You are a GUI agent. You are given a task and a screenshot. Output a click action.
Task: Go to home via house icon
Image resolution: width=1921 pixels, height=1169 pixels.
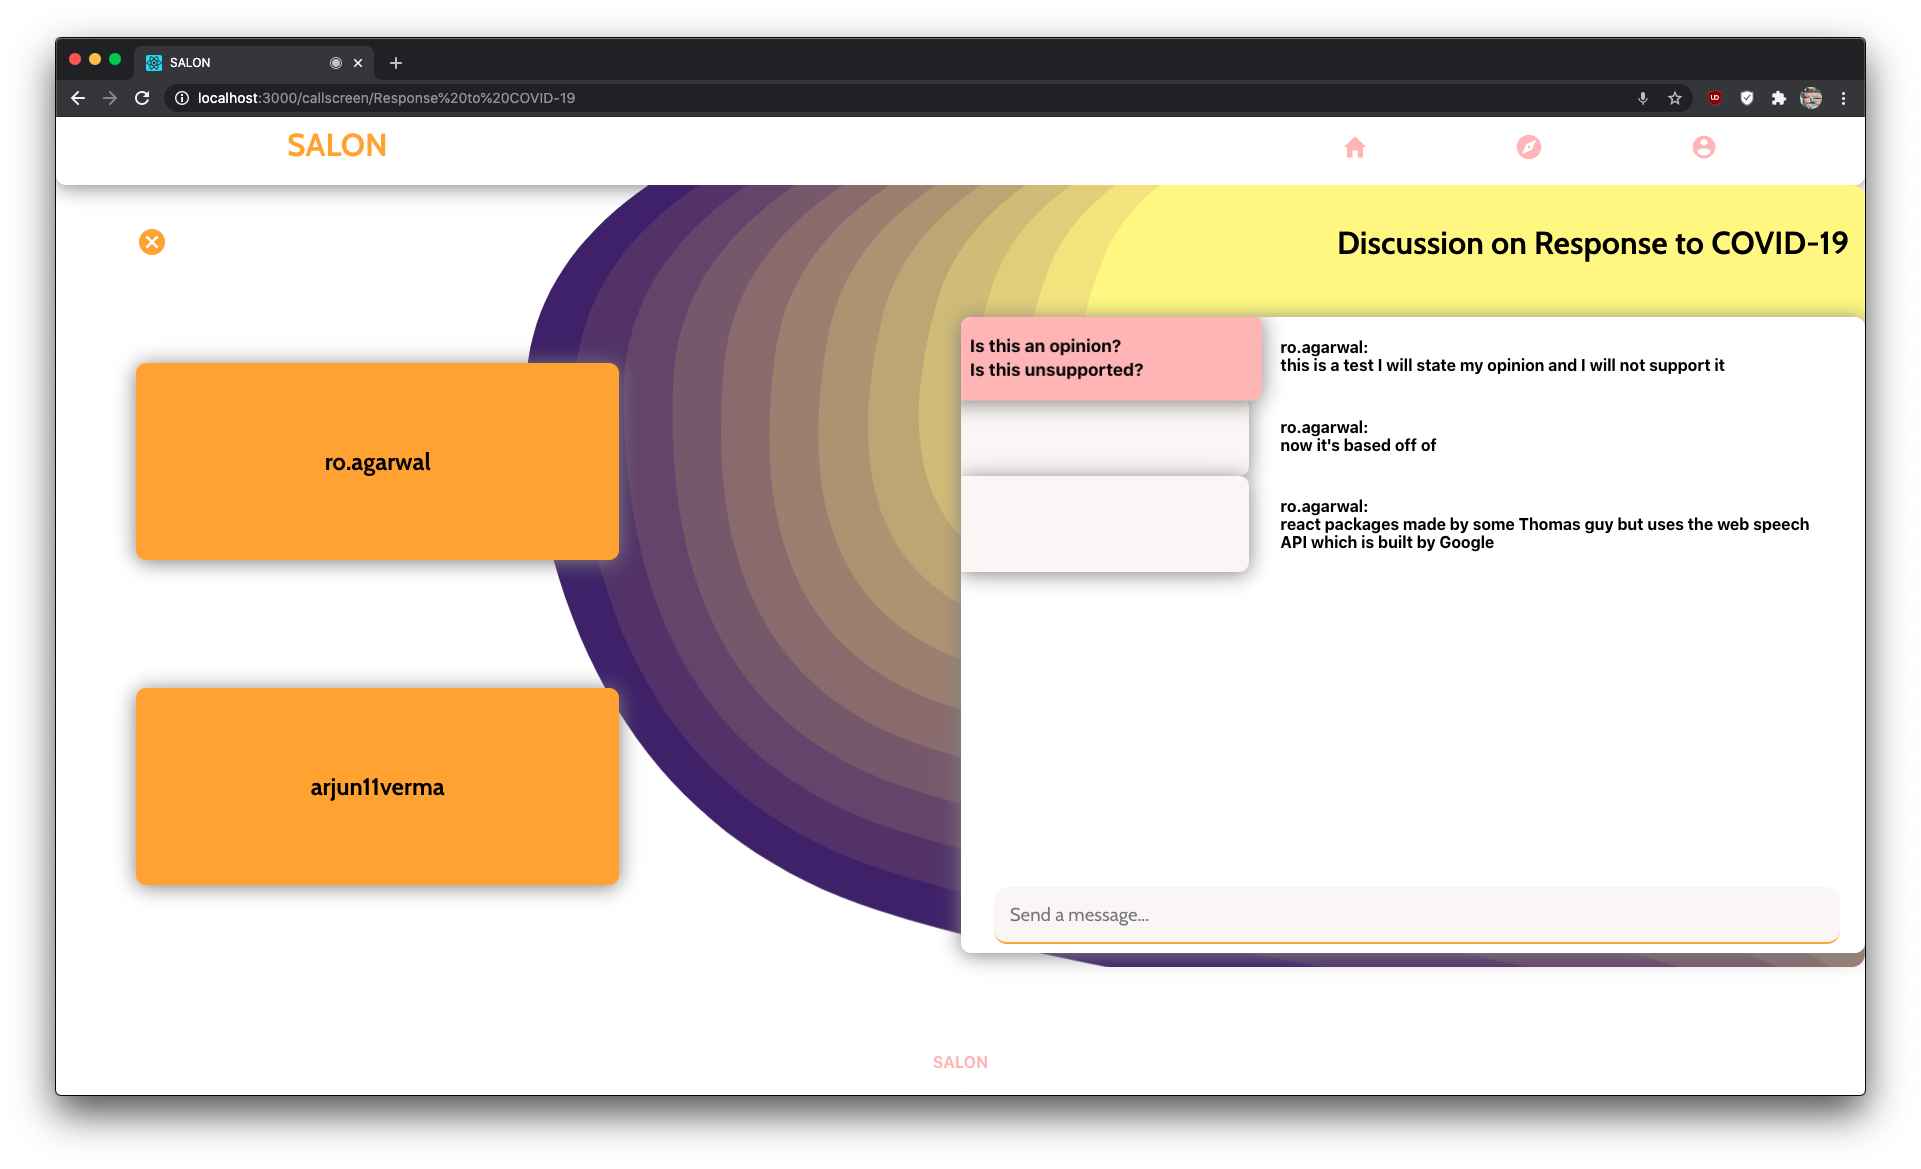pyautogui.click(x=1355, y=148)
